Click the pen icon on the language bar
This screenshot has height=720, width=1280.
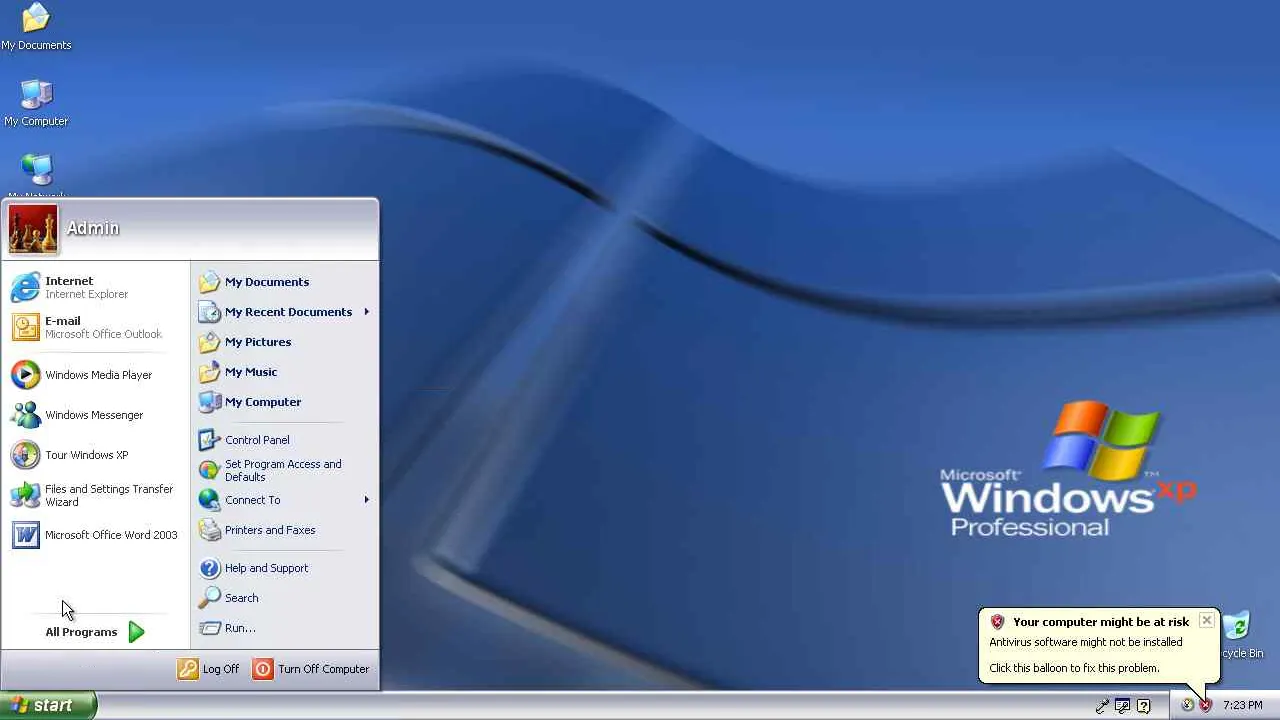click(1102, 706)
